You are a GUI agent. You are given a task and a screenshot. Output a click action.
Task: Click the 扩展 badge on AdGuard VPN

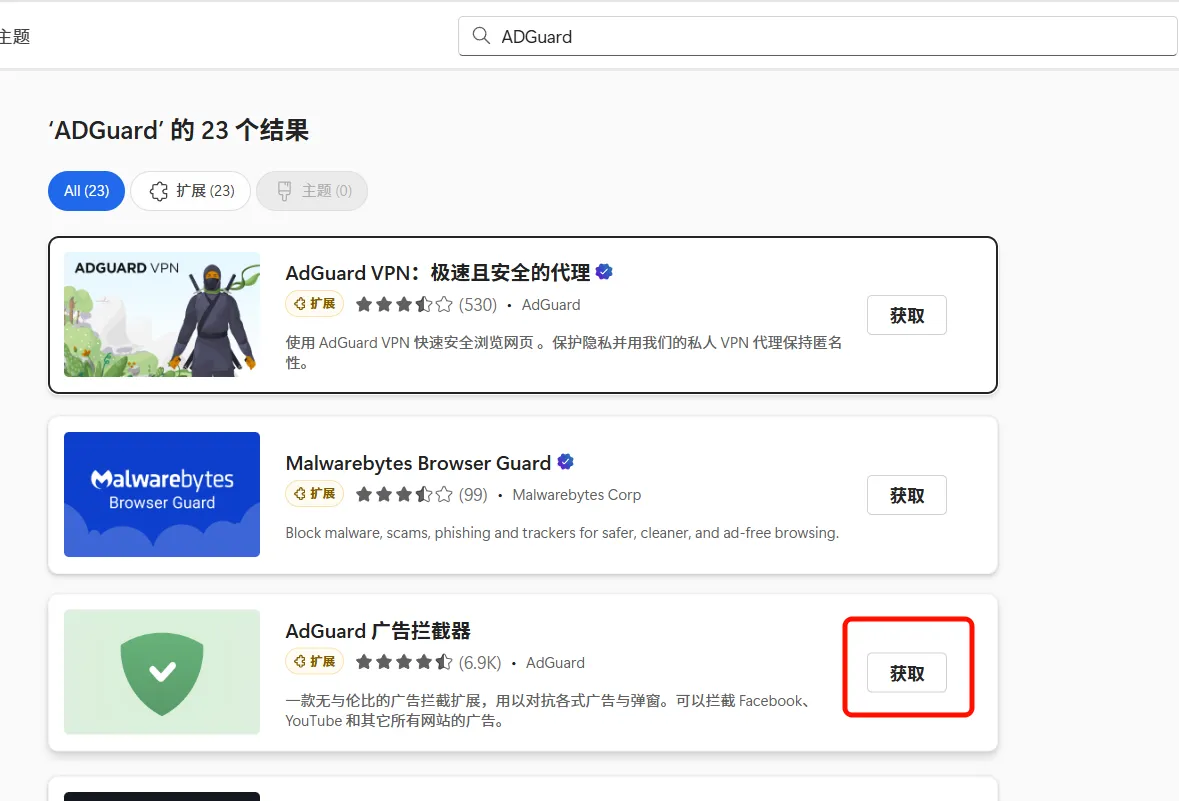click(x=314, y=304)
